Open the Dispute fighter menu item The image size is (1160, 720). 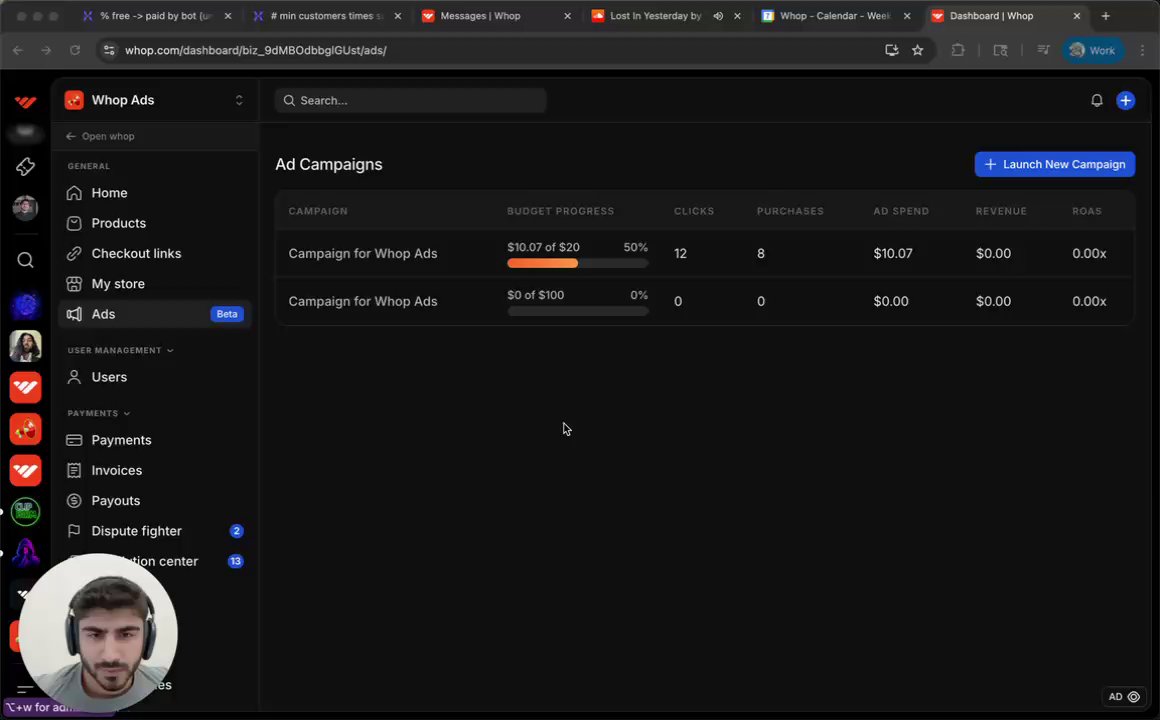pos(155,531)
